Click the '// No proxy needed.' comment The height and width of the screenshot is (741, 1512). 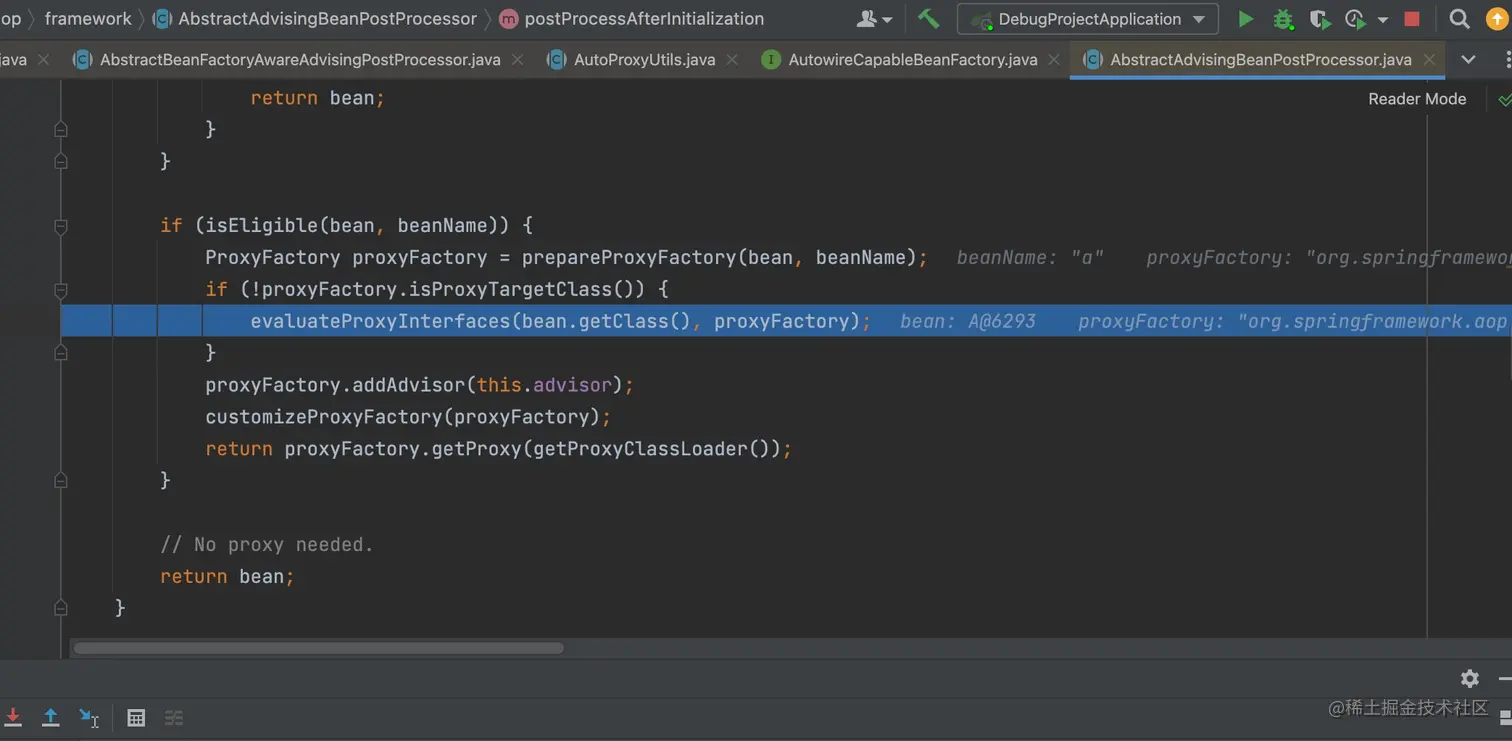pos(266,545)
